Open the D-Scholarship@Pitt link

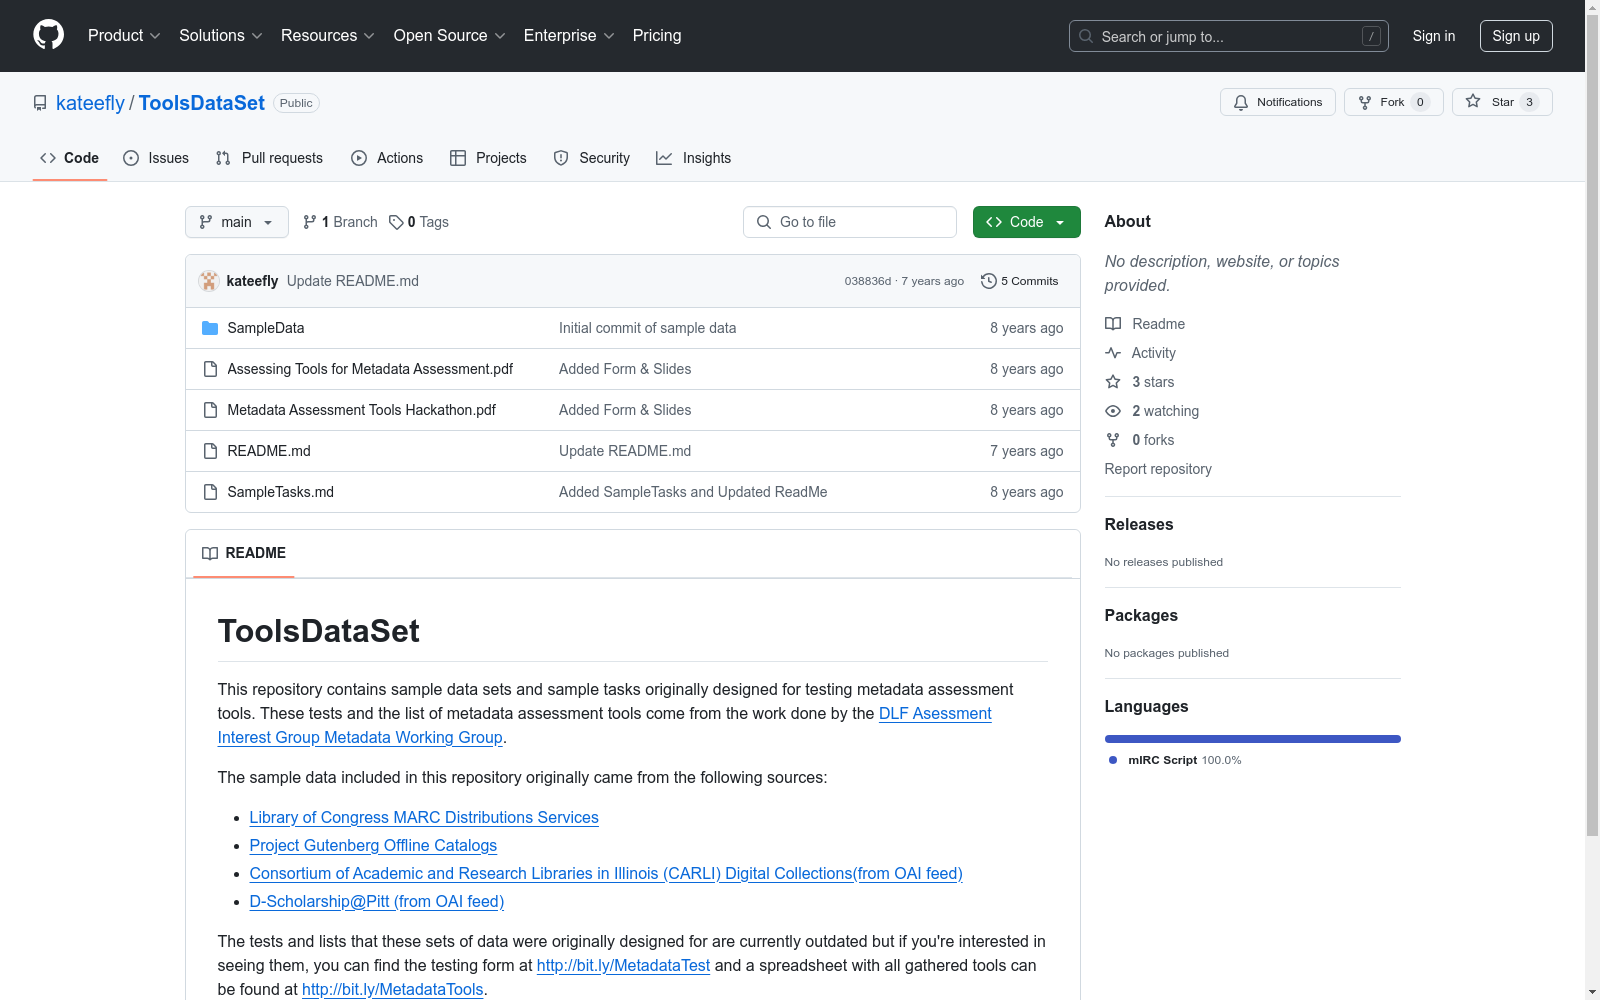coord(377,901)
